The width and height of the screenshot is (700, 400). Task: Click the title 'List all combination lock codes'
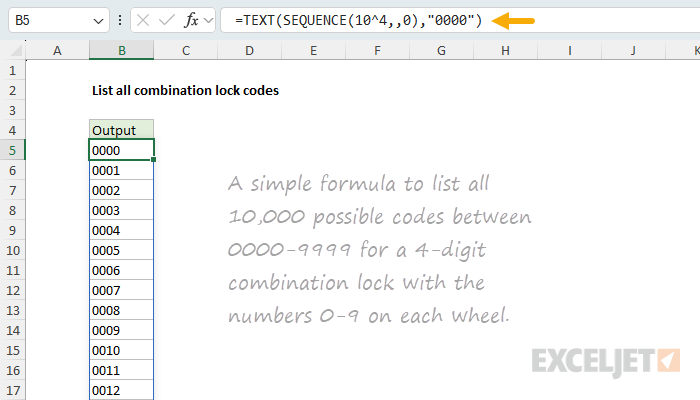[x=185, y=91]
